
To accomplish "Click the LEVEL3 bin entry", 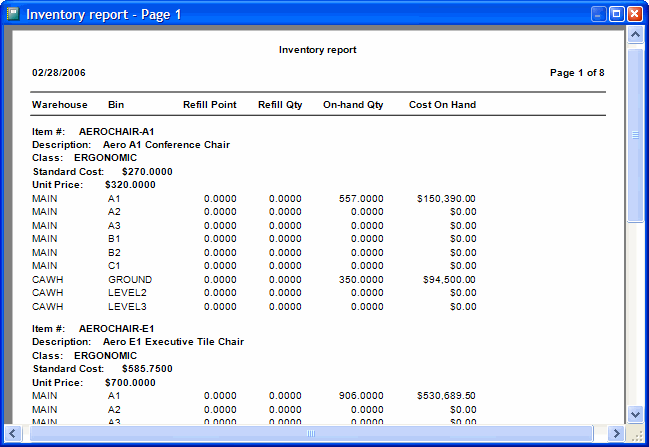I will point(127,307).
